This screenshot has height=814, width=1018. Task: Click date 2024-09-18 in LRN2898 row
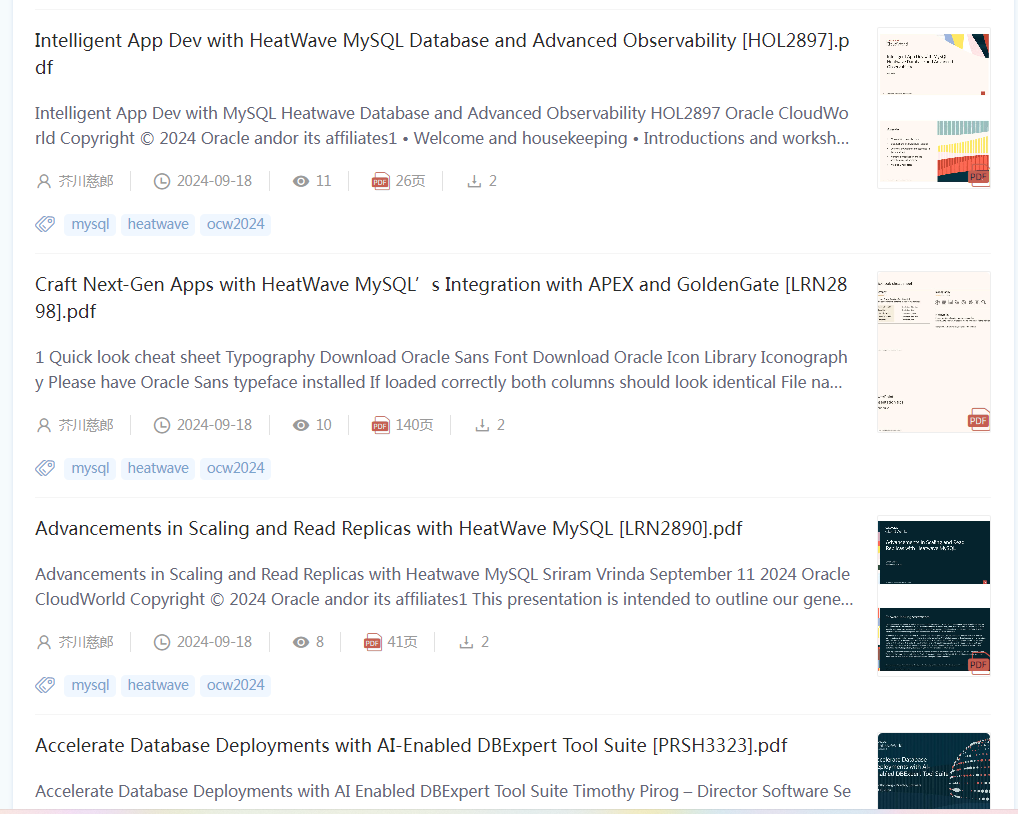click(214, 425)
